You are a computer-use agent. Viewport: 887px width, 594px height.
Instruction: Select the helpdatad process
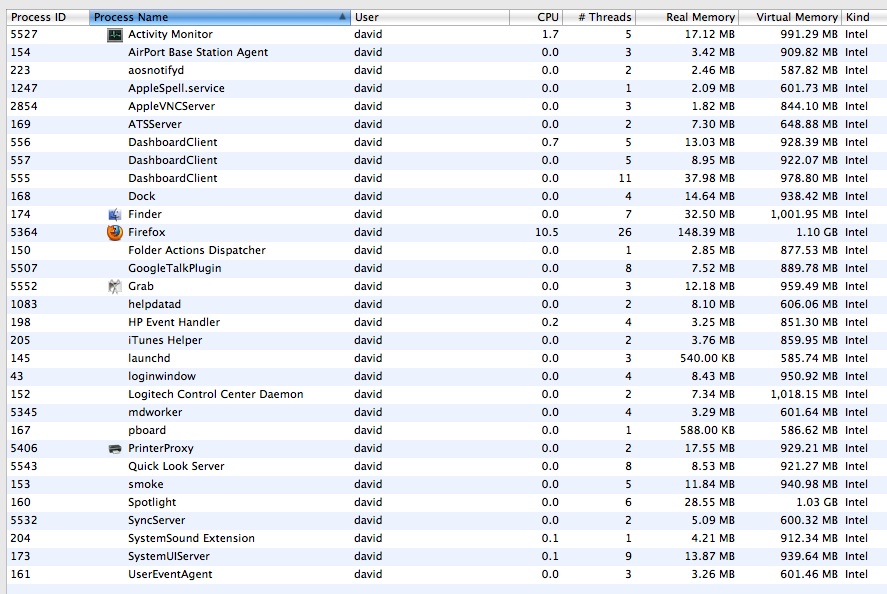pos(154,304)
